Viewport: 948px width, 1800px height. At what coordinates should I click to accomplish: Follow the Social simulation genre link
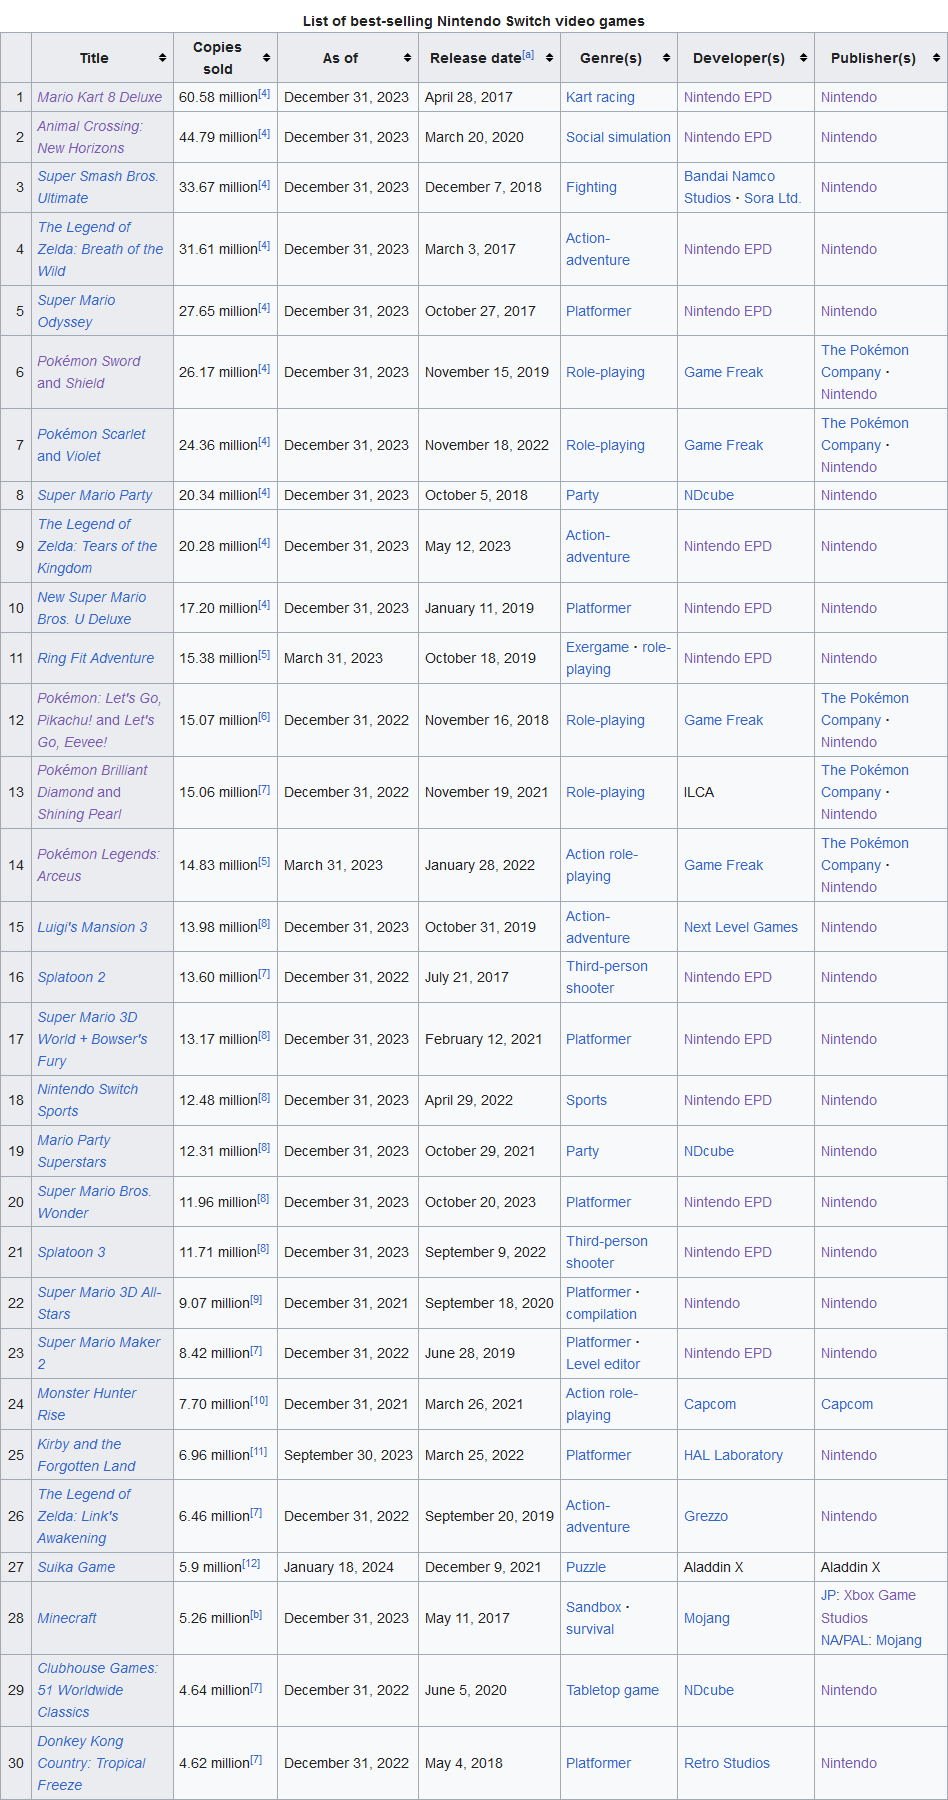(618, 137)
